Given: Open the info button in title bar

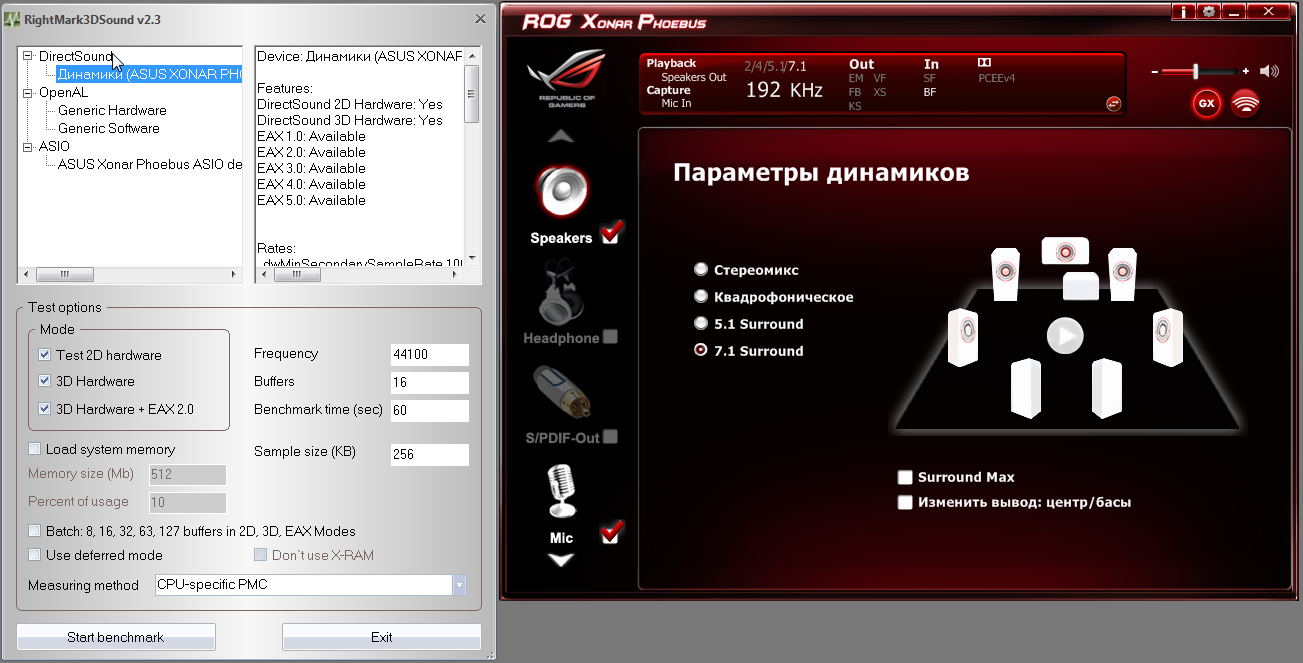Looking at the screenshot, I should pos(1184,12).
